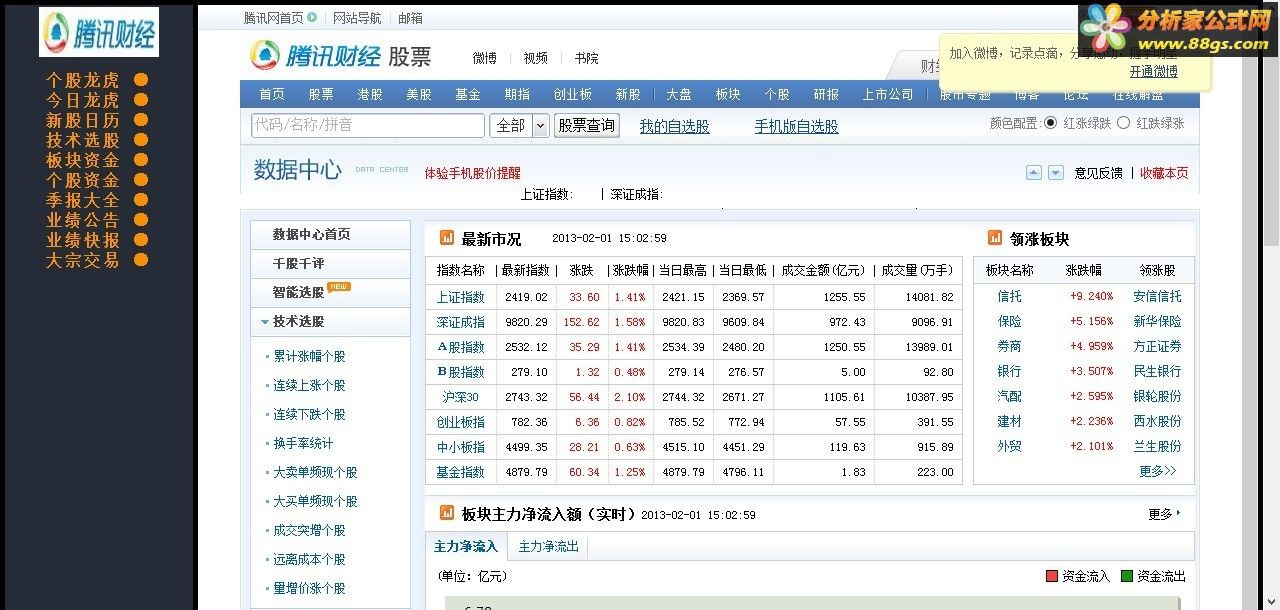
Task: Switch to the 主力净流出 tab
Action: click(x=548, y=546)
